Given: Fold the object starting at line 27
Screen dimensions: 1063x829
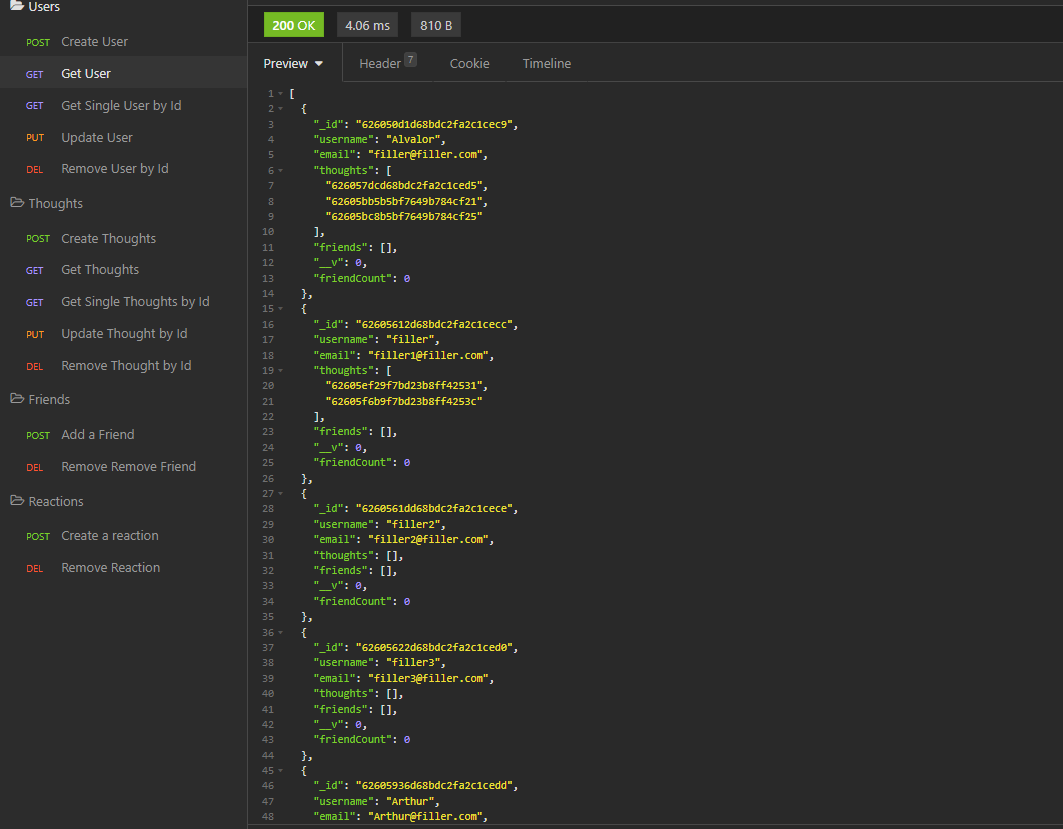Looking at the screenshot, I should click(x=280, y=493).
